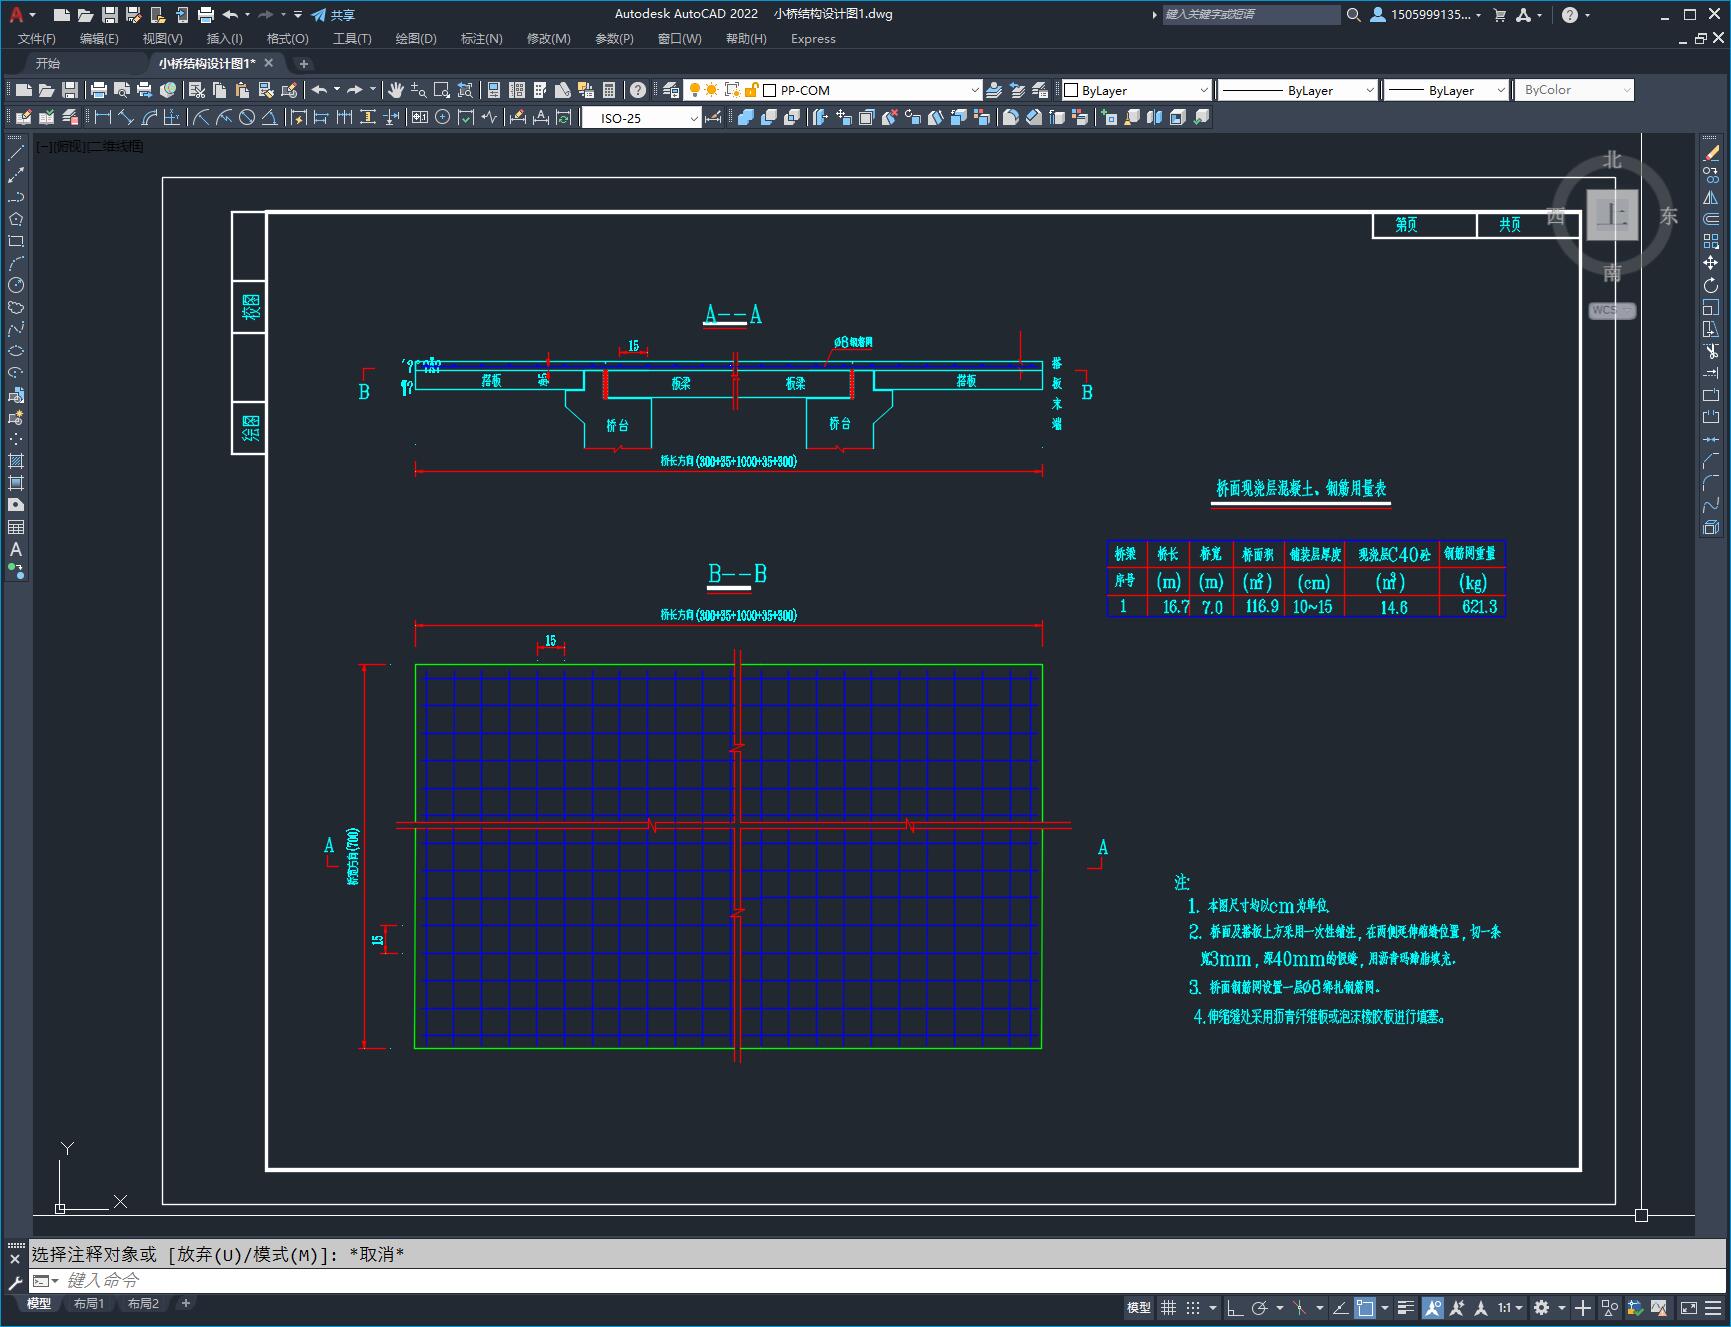
Task: Select the Line draw tool
Action: 16,154
